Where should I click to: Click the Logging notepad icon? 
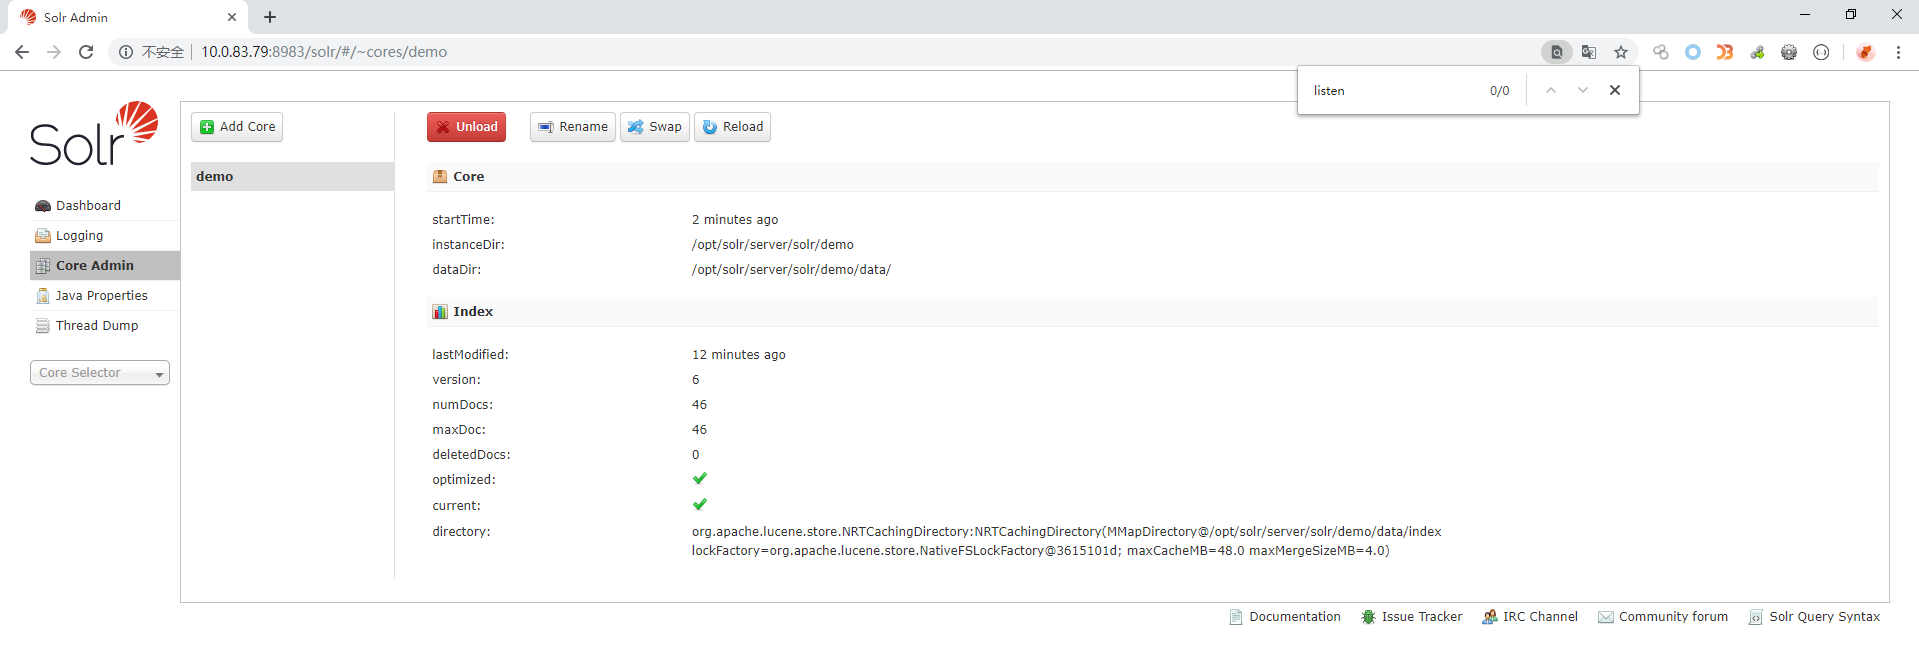43,236
